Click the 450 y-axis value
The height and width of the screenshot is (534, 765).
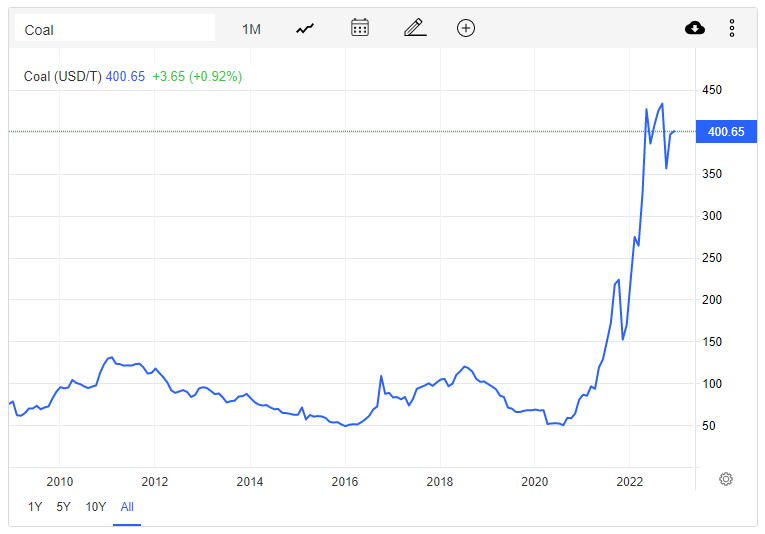[712, 90]
